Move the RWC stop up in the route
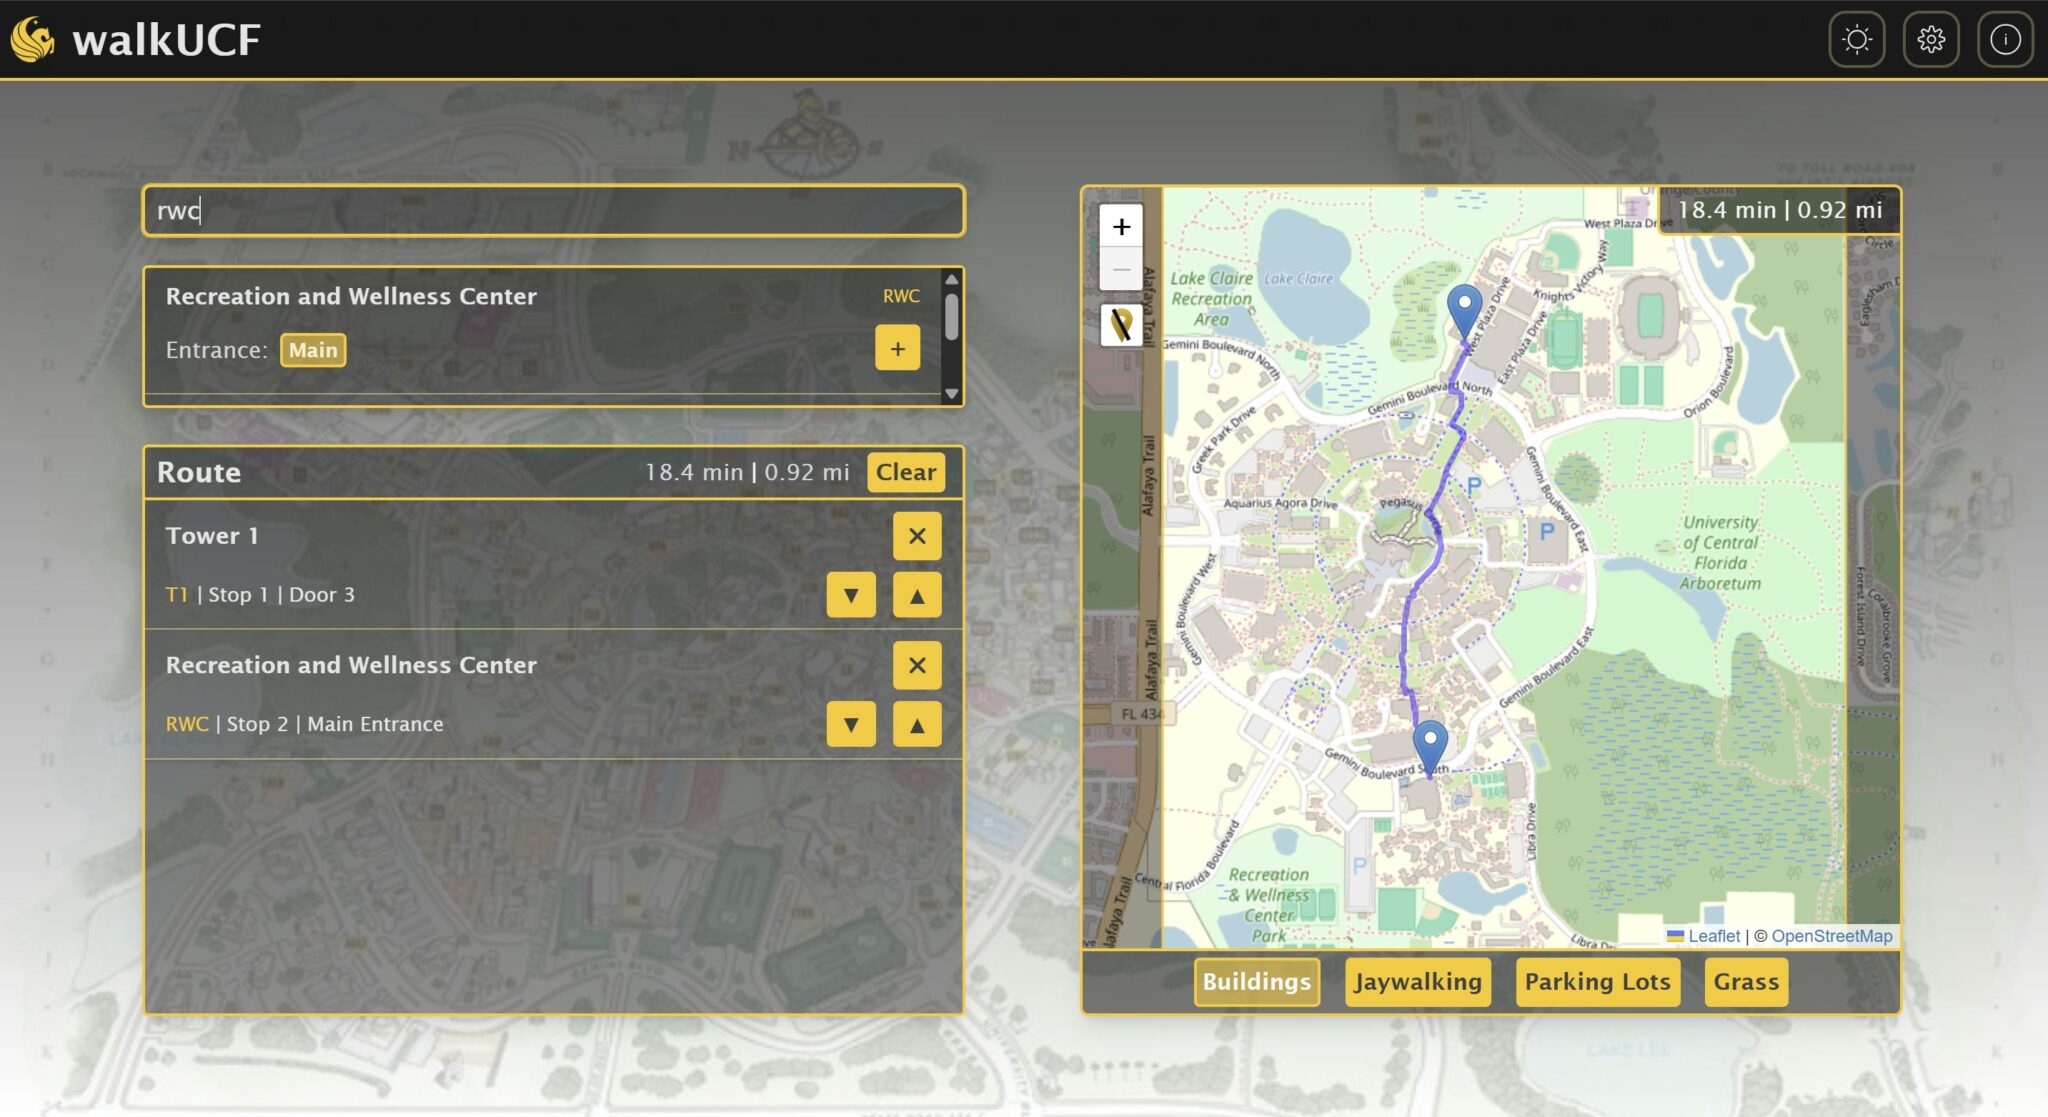The height and width of the screenshot is (1117, 2048). tap(917, 723)
